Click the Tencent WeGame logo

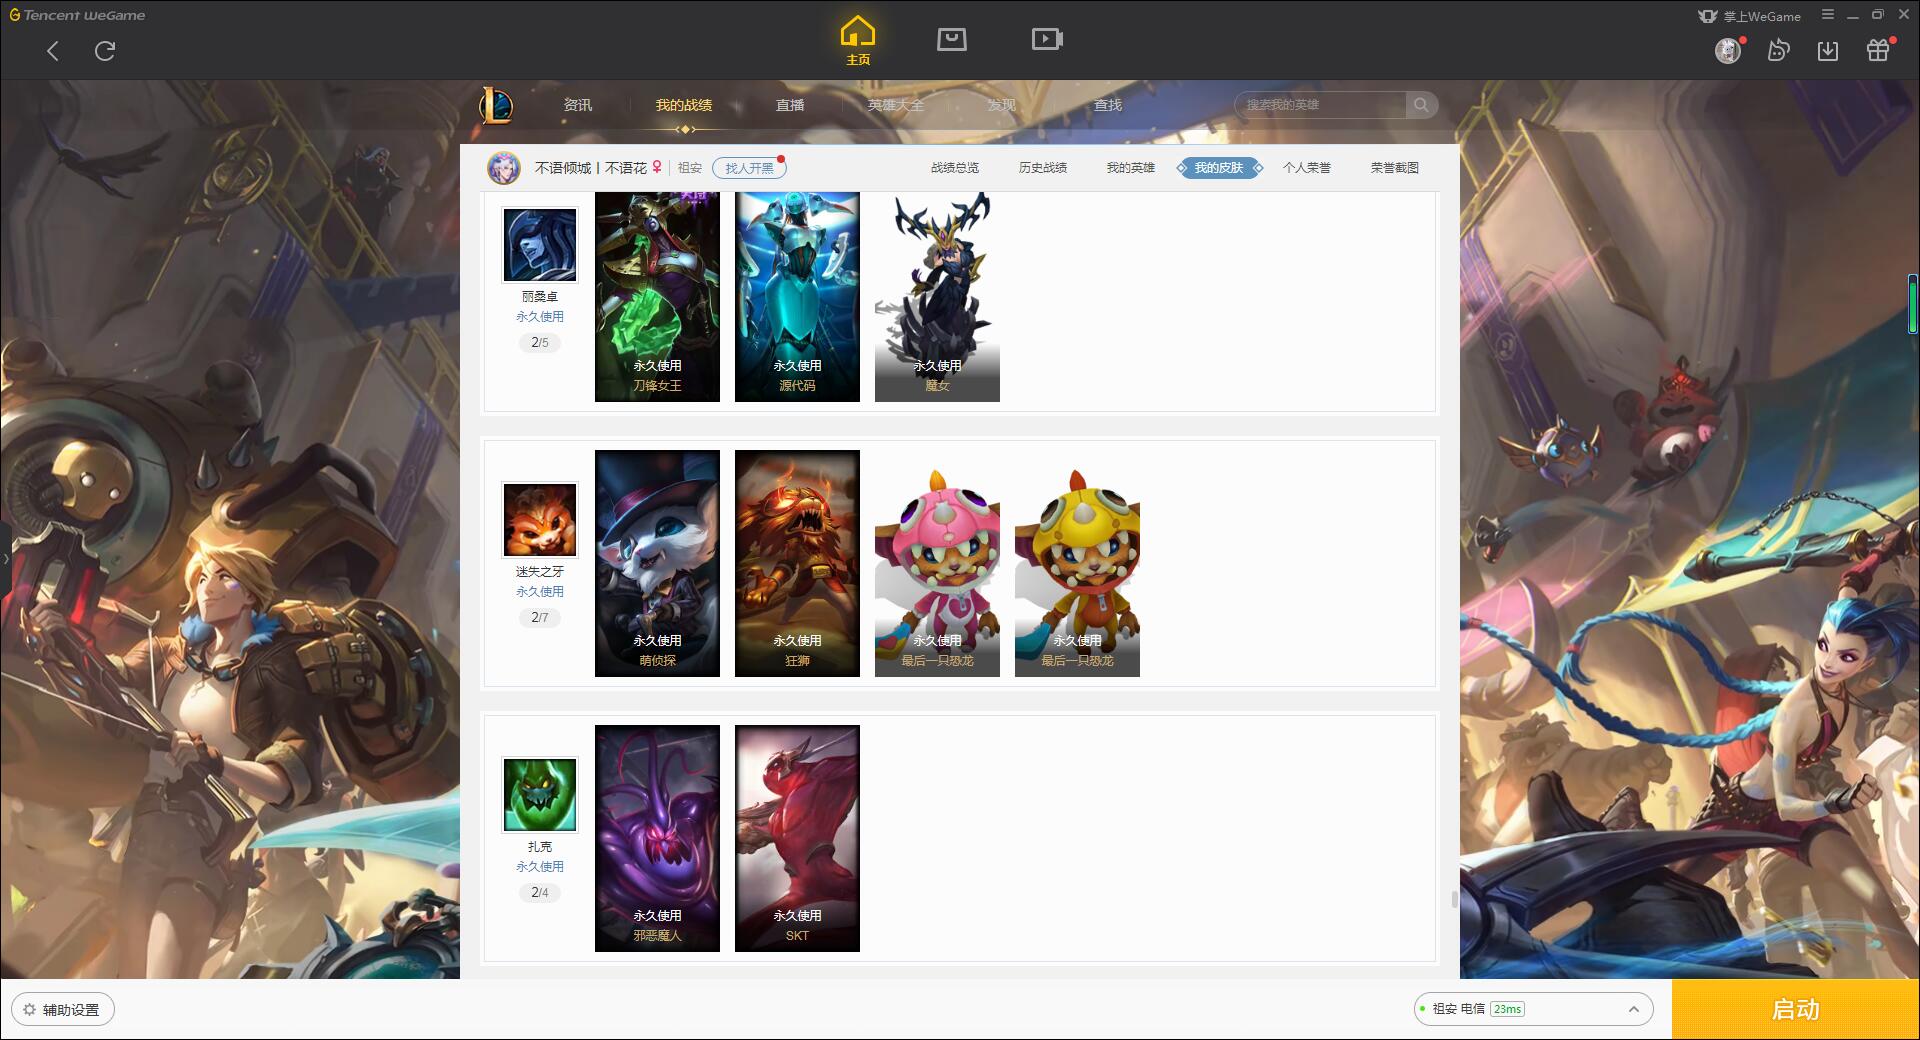point(78,15)
